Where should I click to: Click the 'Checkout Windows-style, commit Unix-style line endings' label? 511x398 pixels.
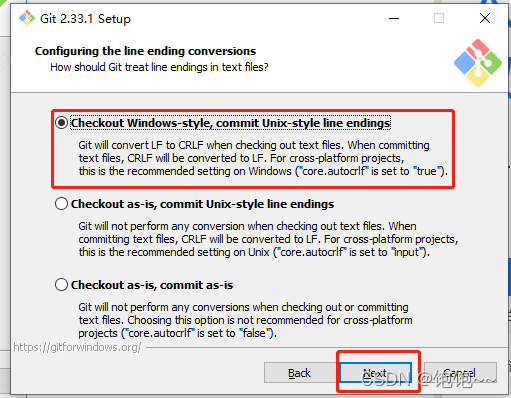click(x=230, y=123)
